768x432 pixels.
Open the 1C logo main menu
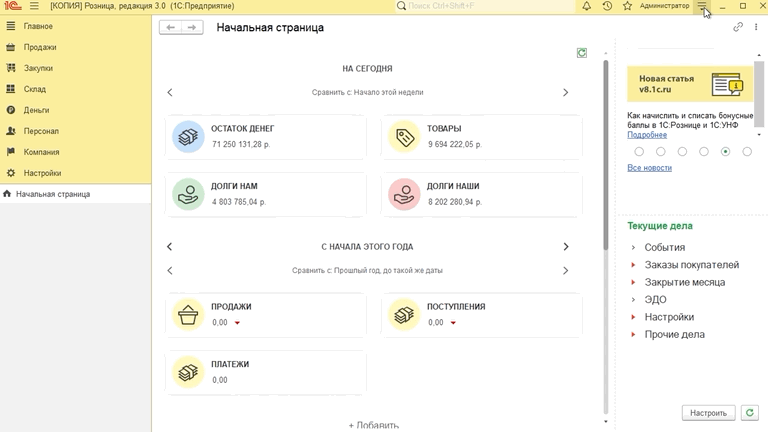13,6
